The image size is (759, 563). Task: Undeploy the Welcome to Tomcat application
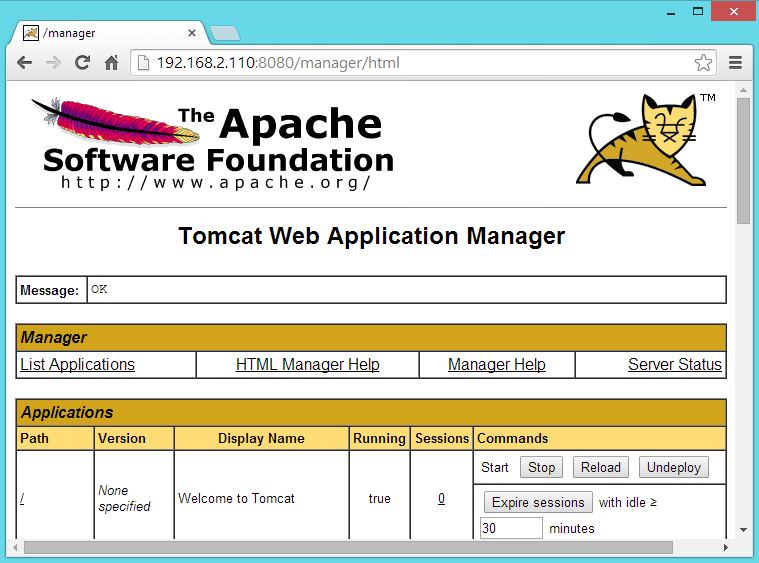pos(674,467)
